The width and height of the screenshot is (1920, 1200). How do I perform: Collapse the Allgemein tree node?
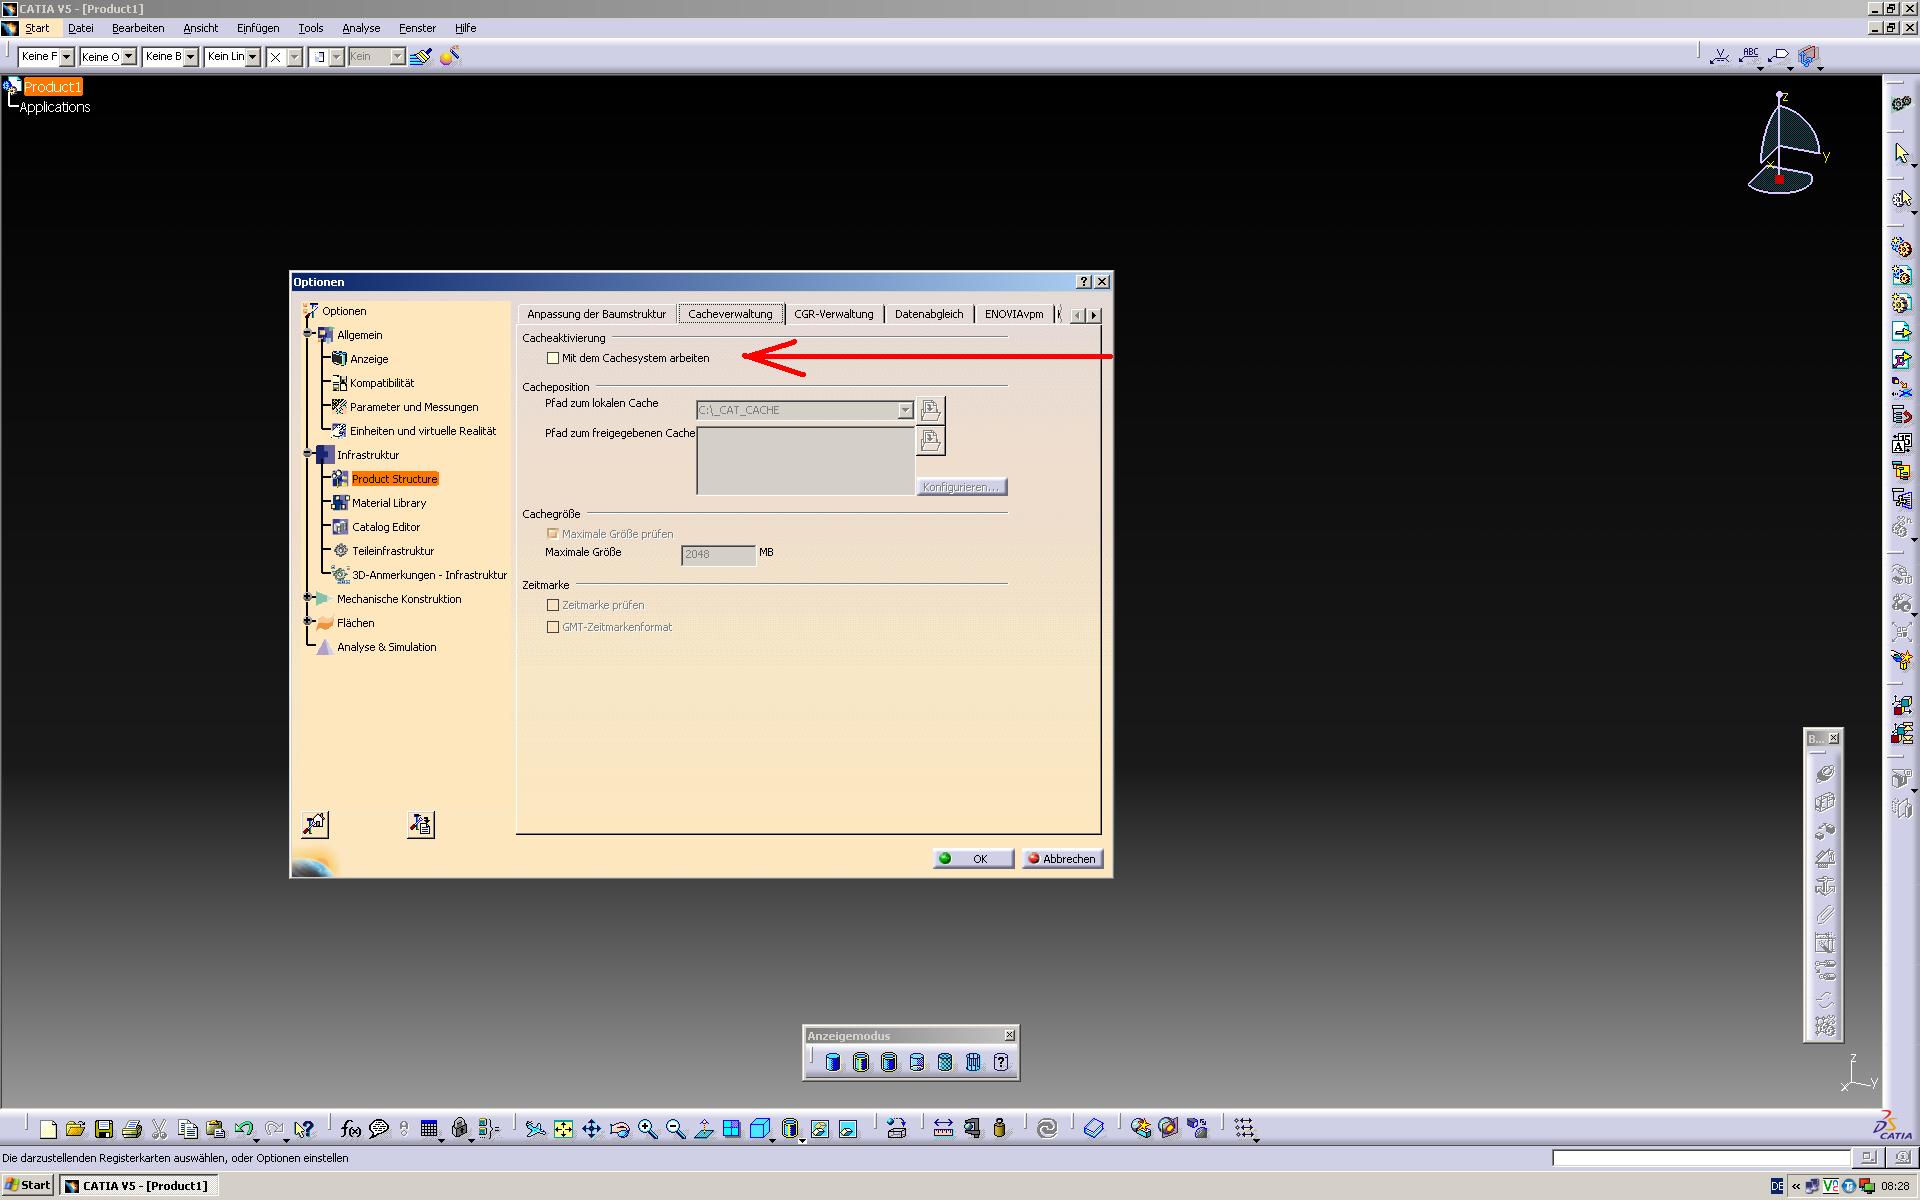308,334
